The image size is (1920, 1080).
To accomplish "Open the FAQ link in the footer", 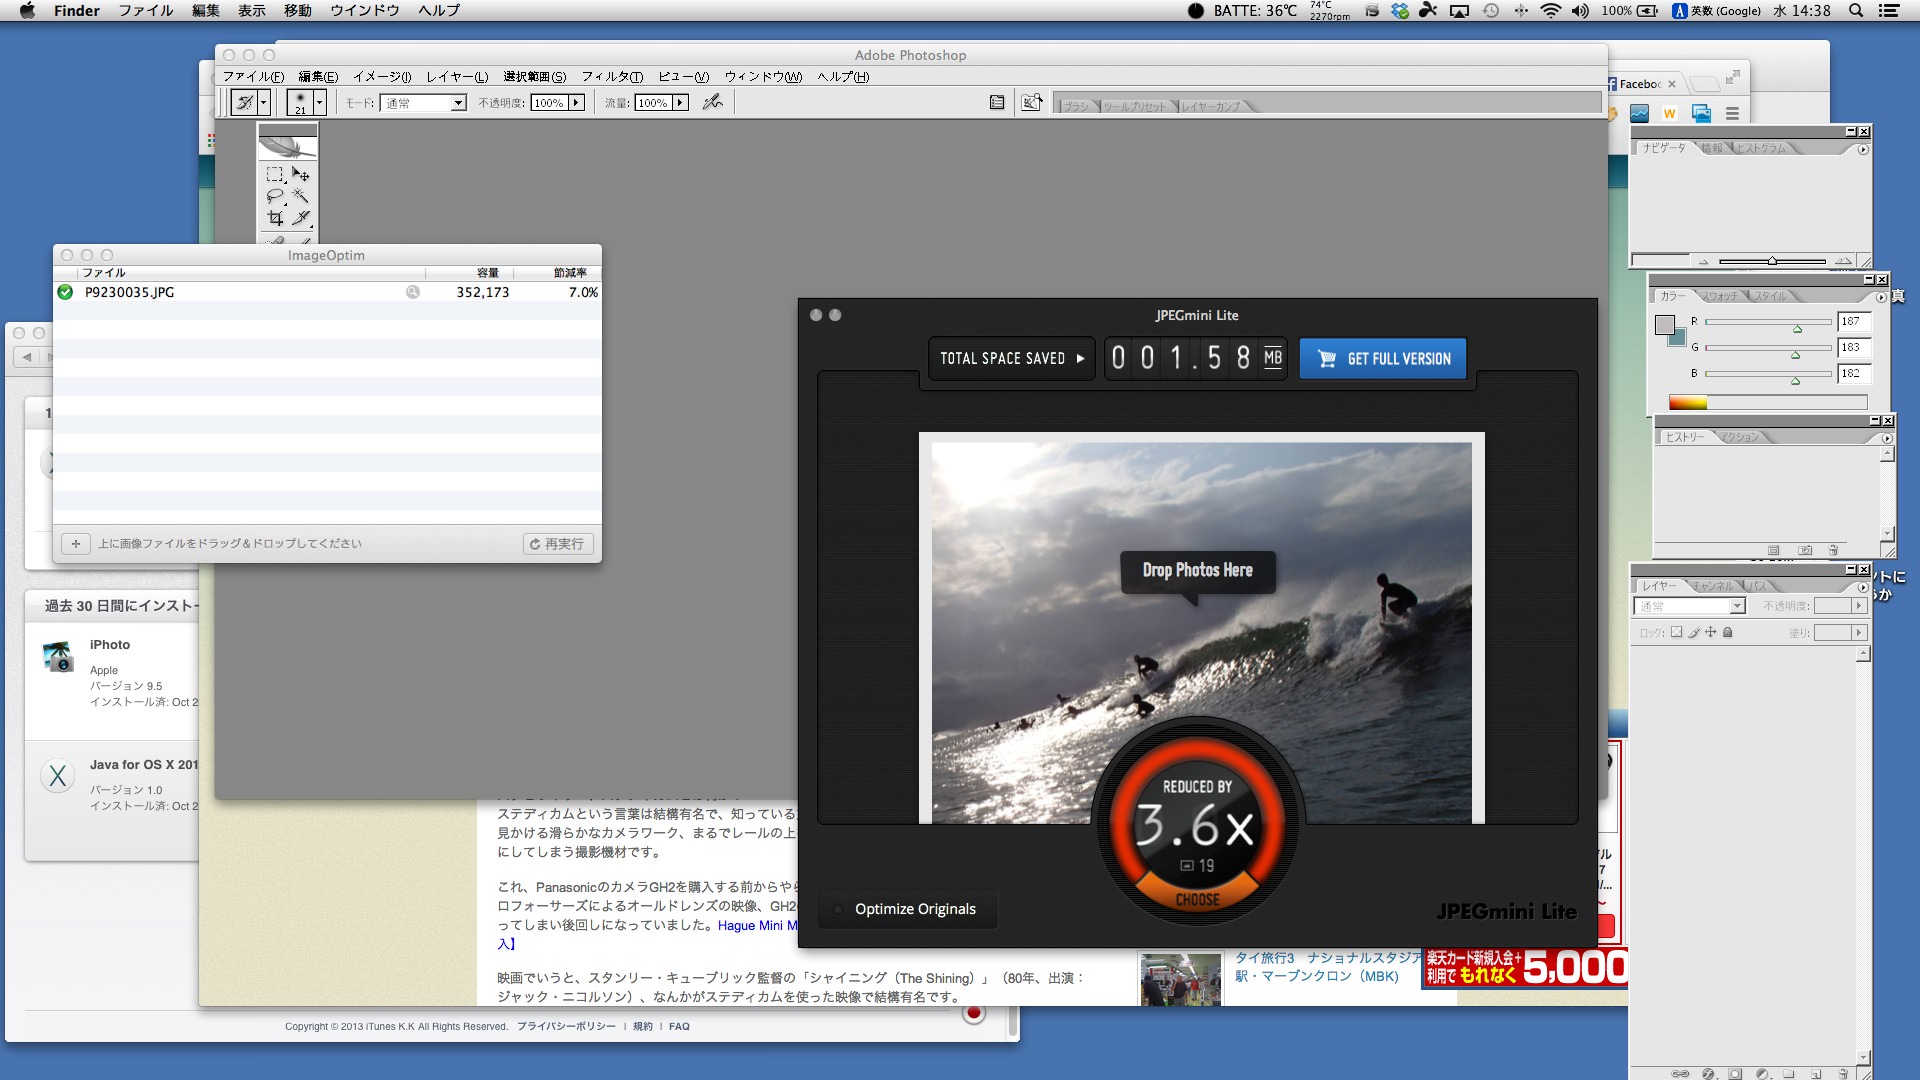I will (679, 1026).
